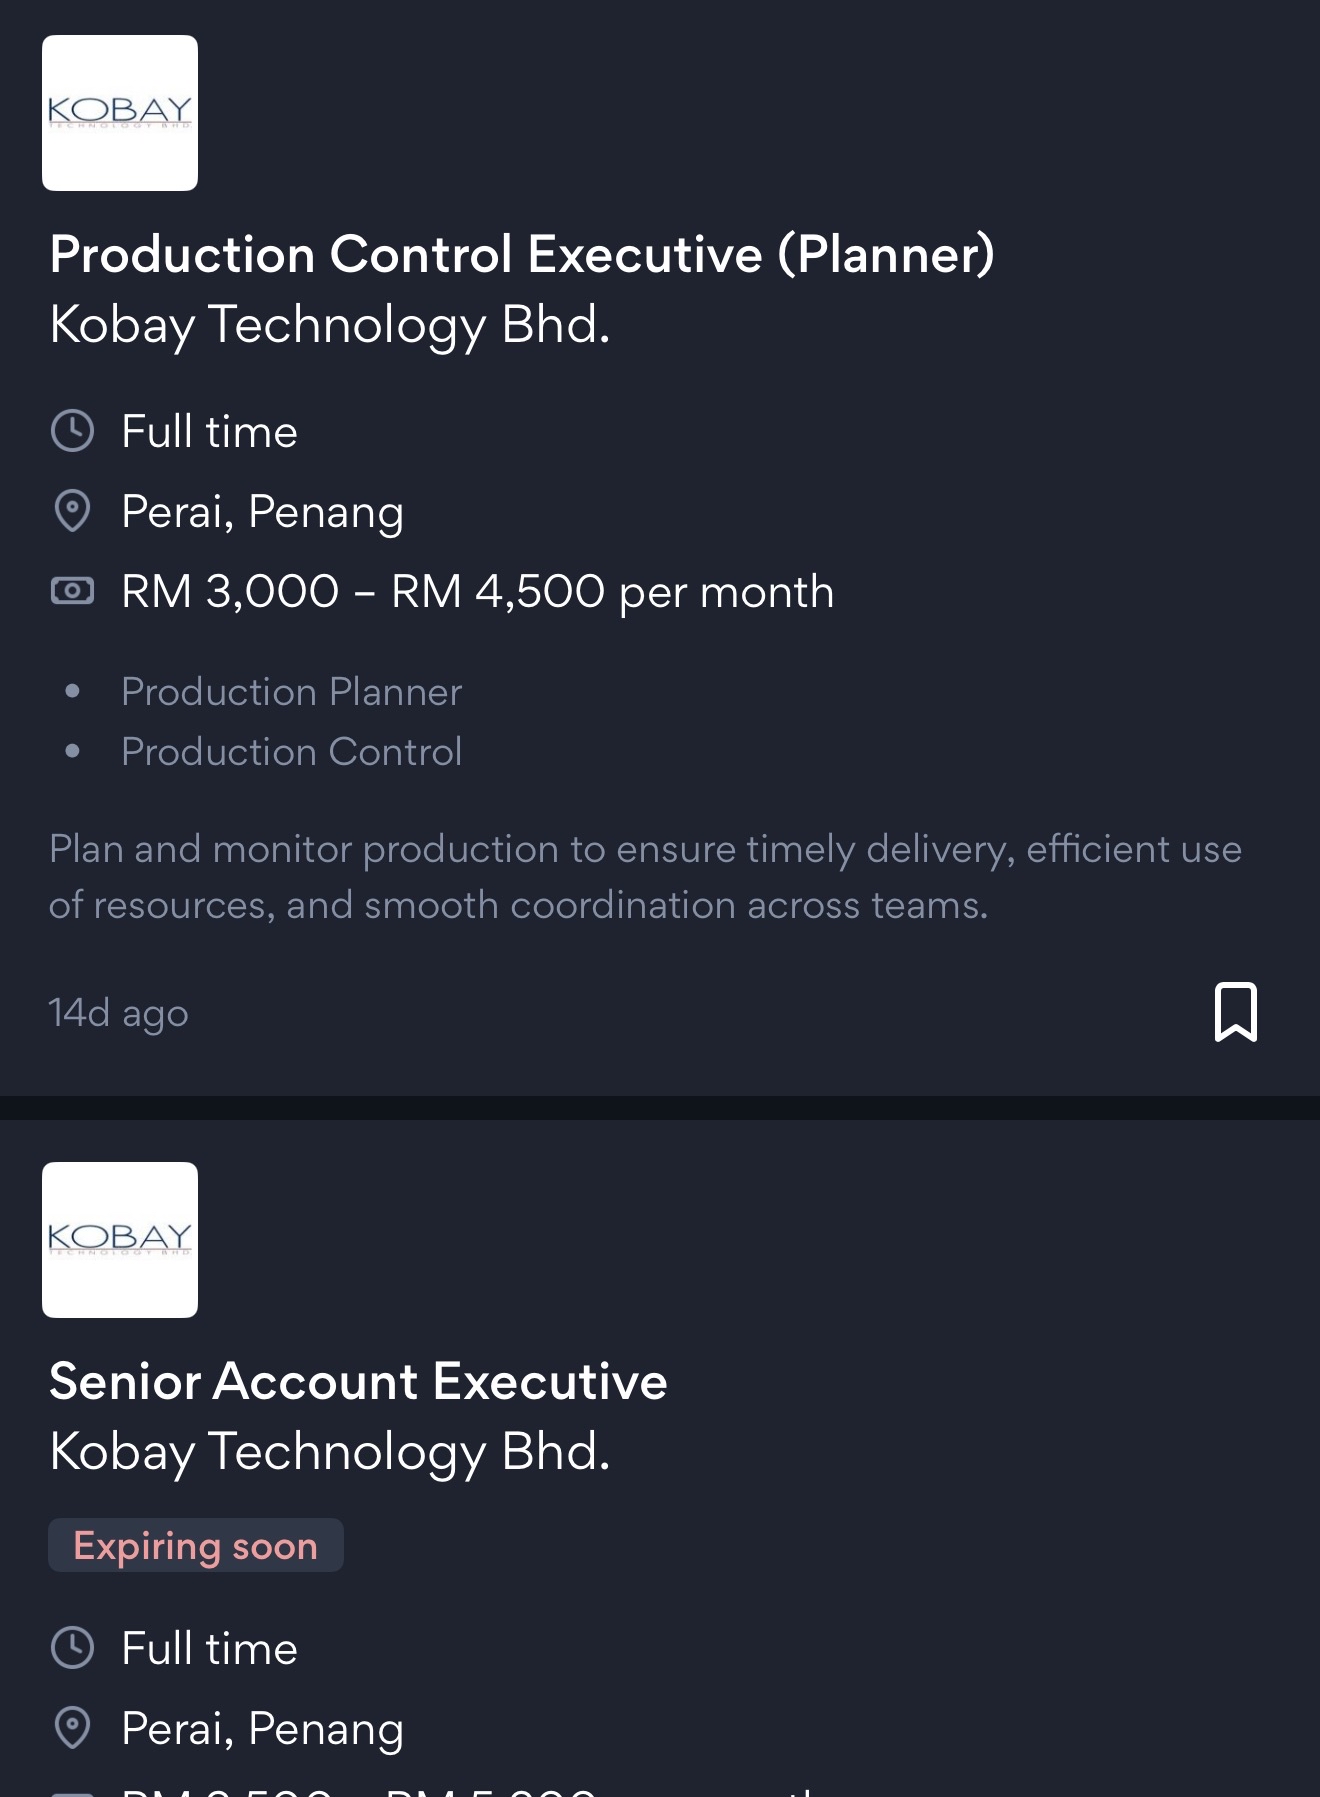Click Perai, Penang on first listing
Image resolution: width=1320 pixels, height=1797 pixels.
point(262,512)
